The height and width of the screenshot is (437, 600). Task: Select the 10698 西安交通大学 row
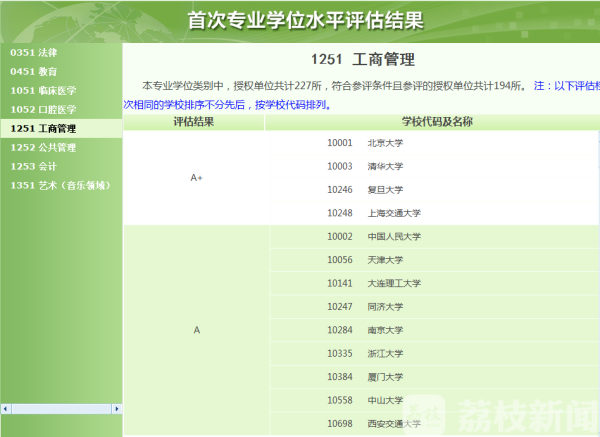[x=434, y=424]
